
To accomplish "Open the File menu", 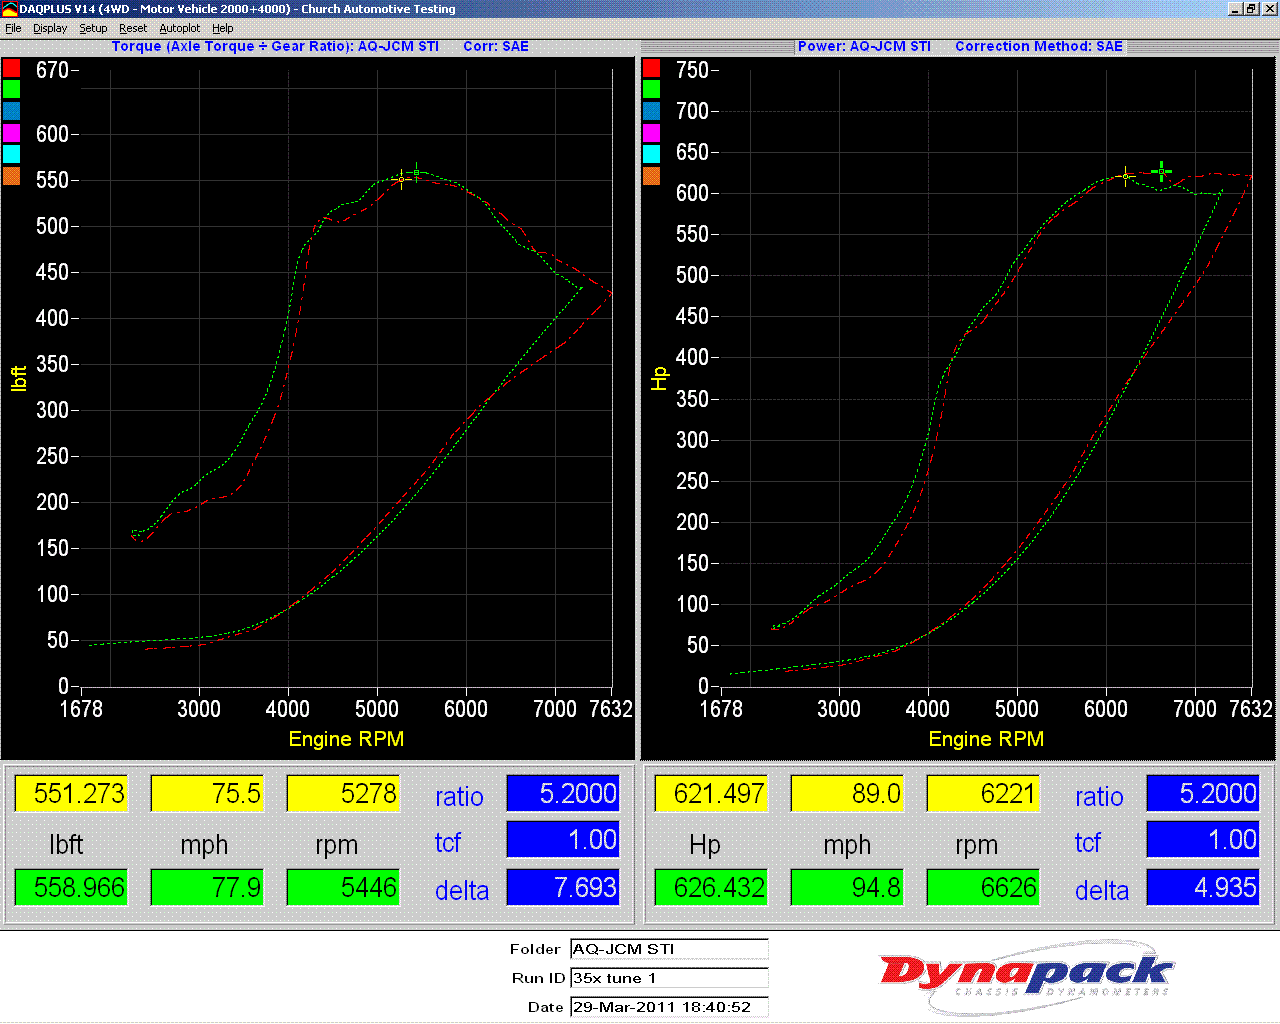I will pyautogui.click(x=13, y=28).
